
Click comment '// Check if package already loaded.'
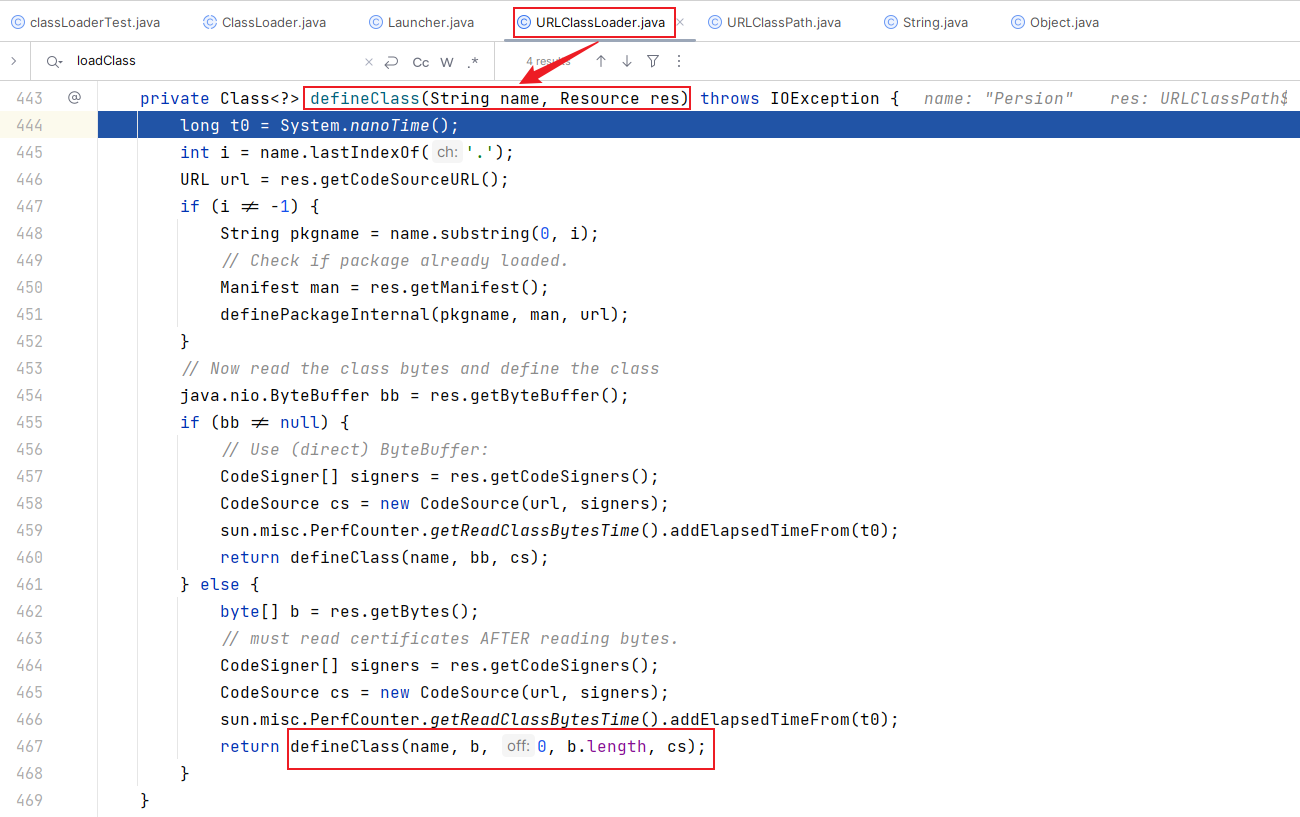(394, 260)
